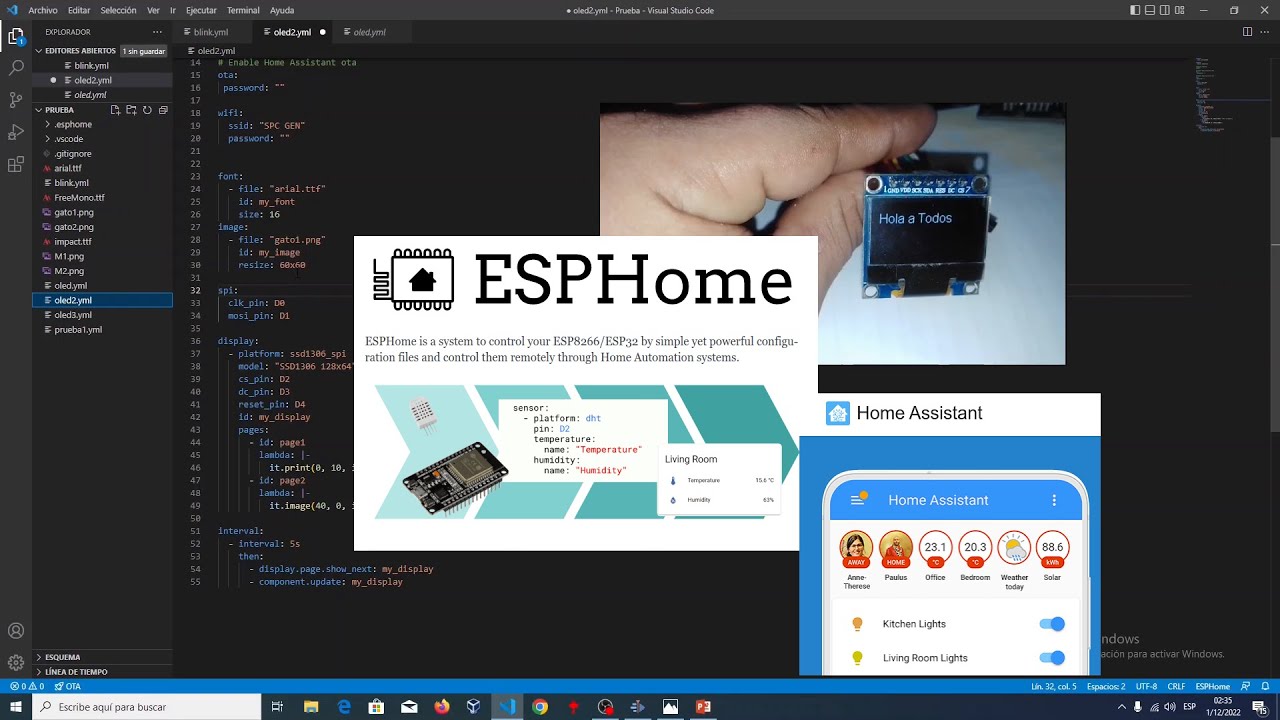Open Google Chrome from the taskbar
Image resolution: width=1280 pixels, height=720 pixels.
(x=540, y=707)
